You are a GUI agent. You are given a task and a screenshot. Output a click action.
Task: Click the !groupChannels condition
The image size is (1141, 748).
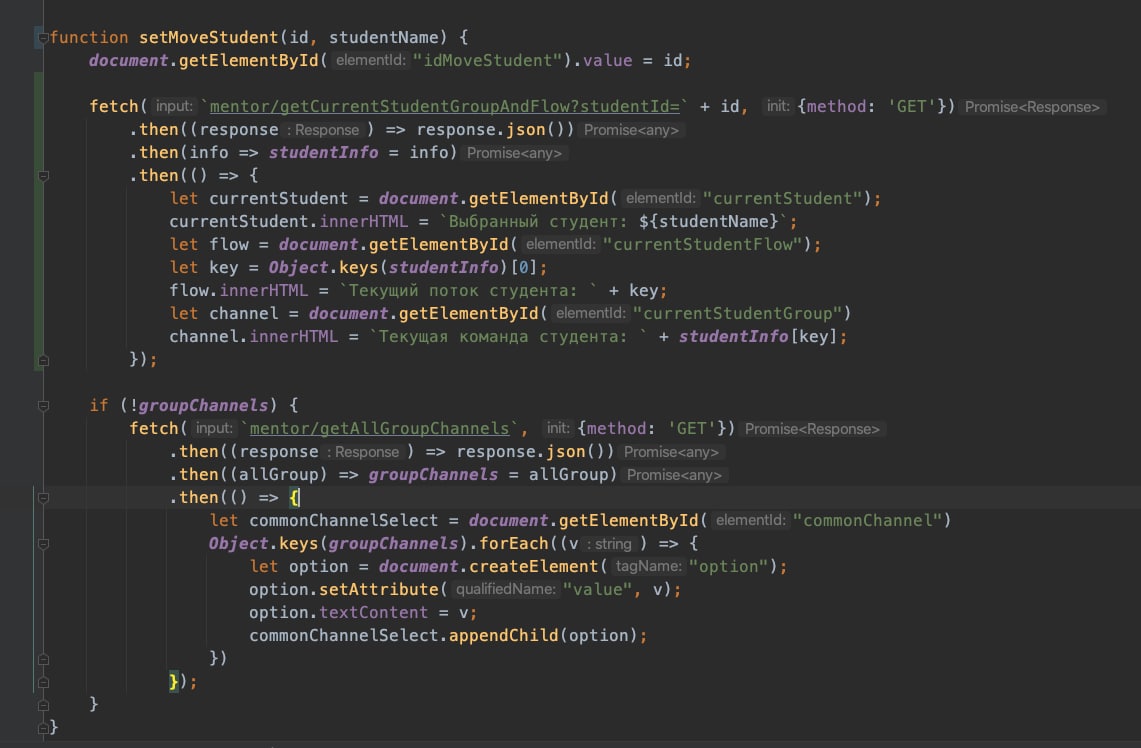pyautogui.click(x=199, y=405)
